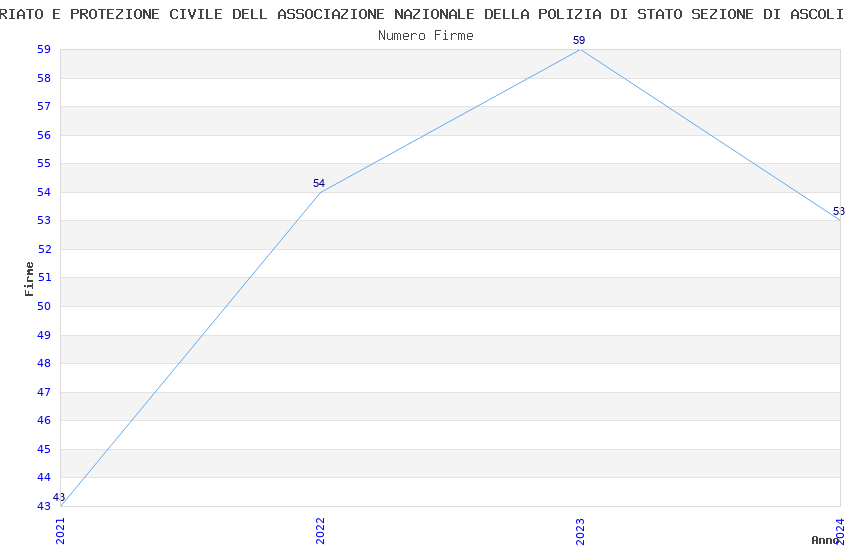Viewport: 850px width, 550px height.
Task: Click the 2023 year axis label
Action: pos(580,530)
